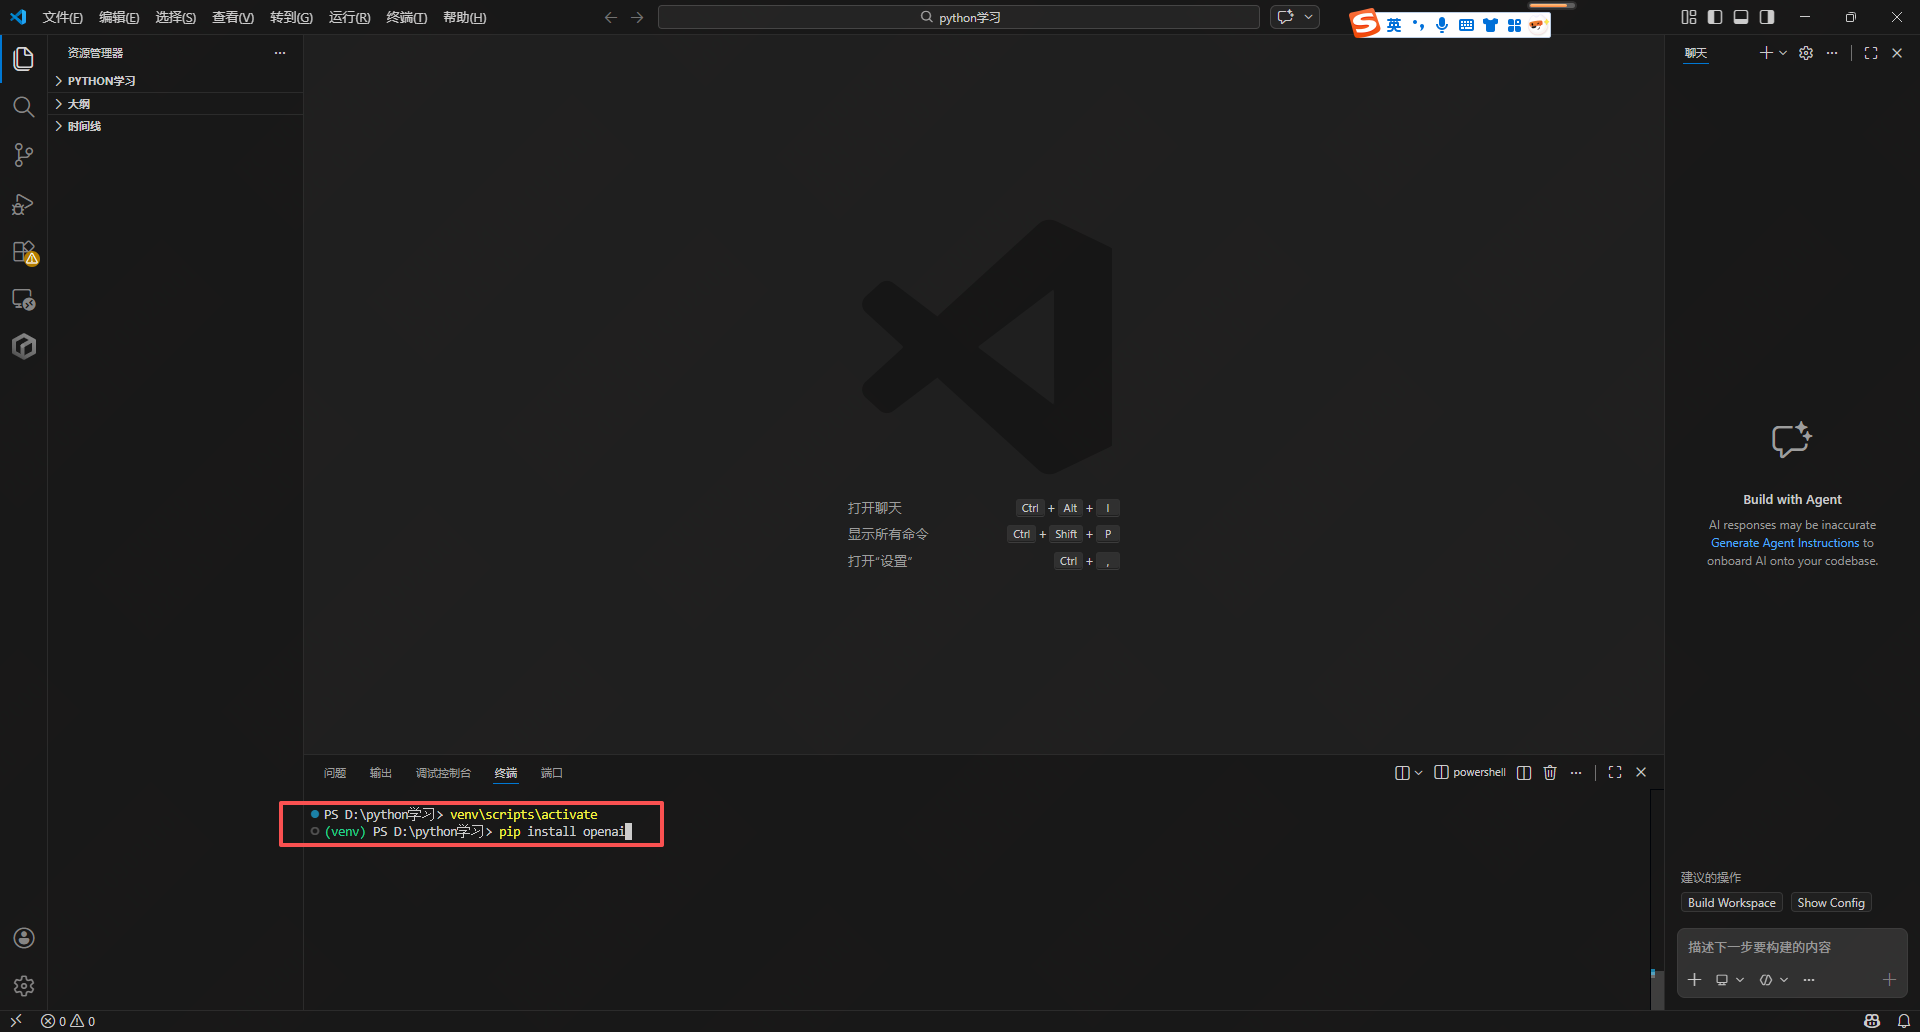Open Explorer's more actions ellipsis

click(x=280, y=53)
